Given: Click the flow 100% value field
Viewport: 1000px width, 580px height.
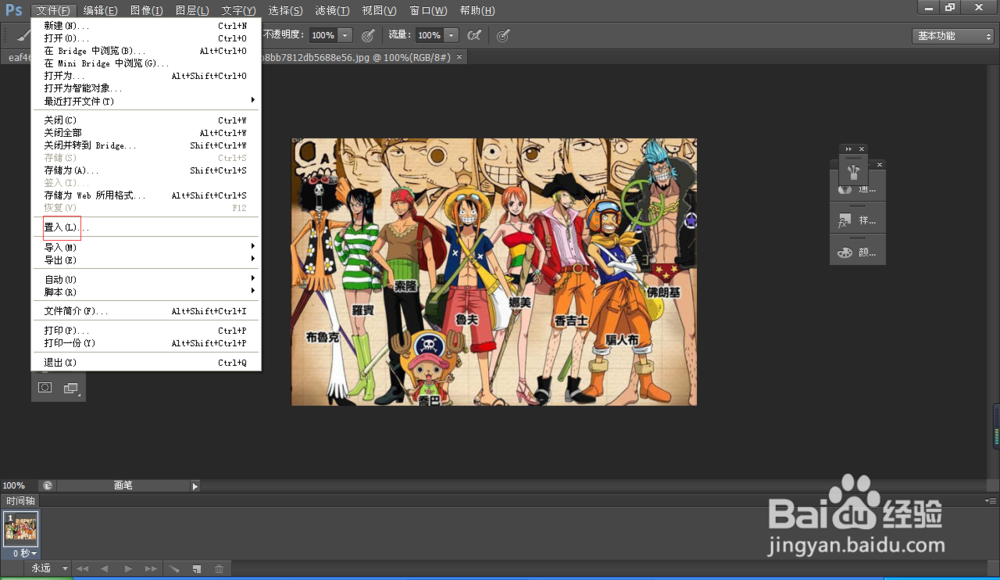Looking at the screenshot, I should click(429, 36).
